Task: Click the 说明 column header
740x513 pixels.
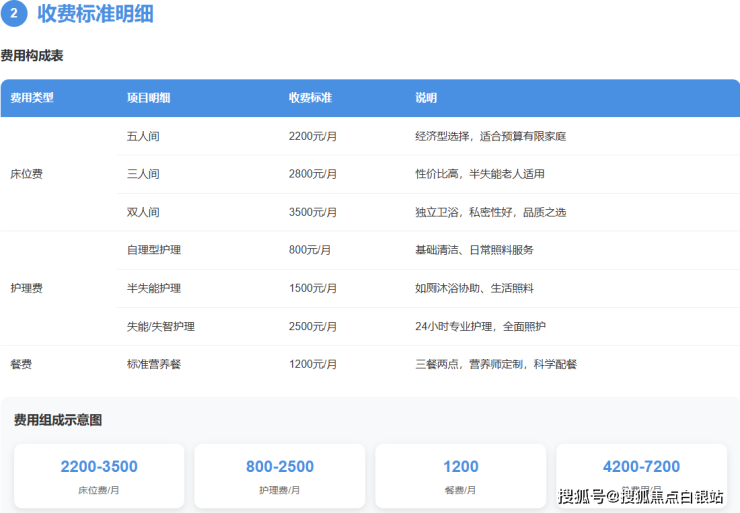Action: tap(426, 98)
